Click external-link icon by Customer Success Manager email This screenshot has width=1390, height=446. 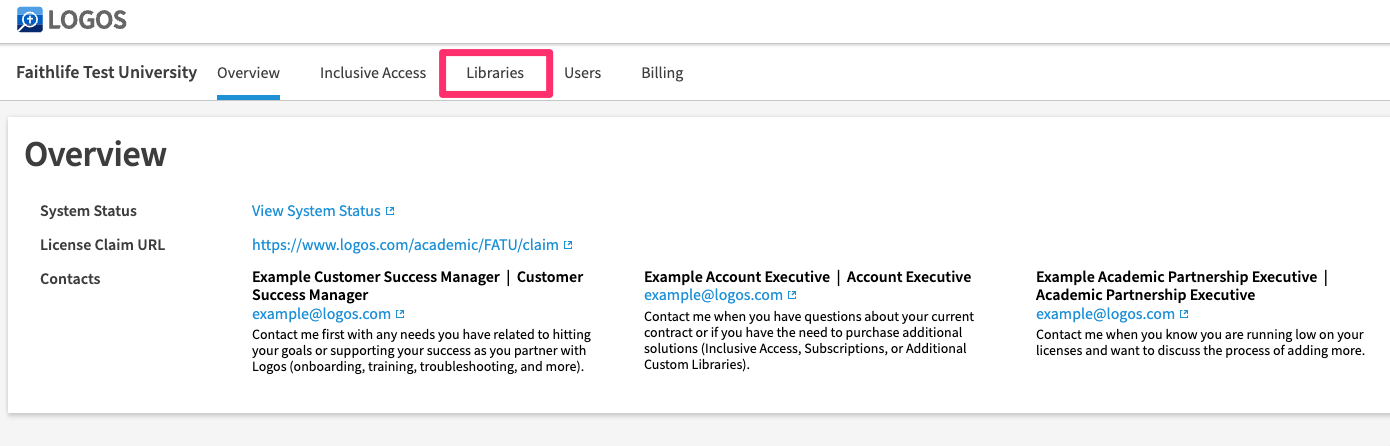tap(400, 314)
